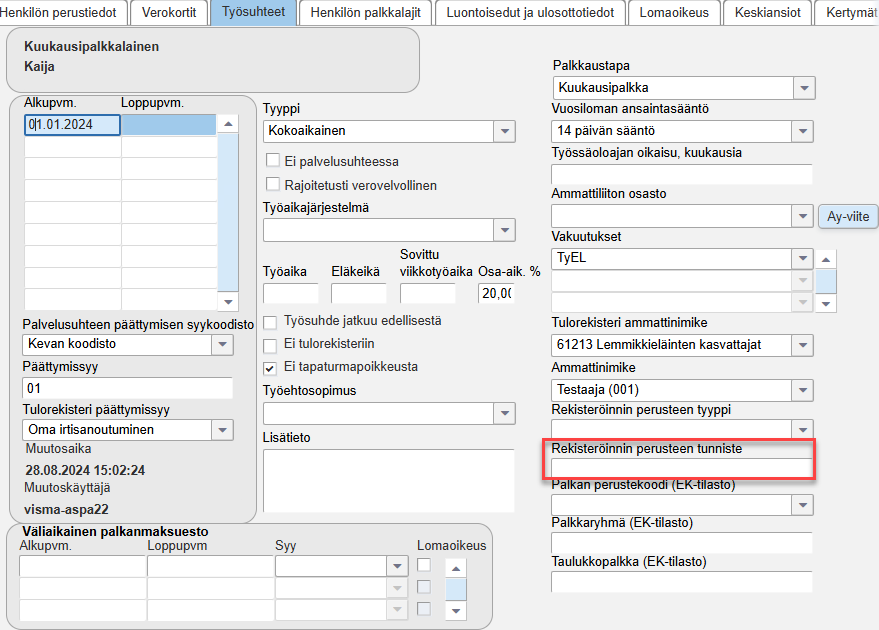Switch to the Verokortit tab
The height and width of the screenshot is (630, 879).
pos(168,13)
